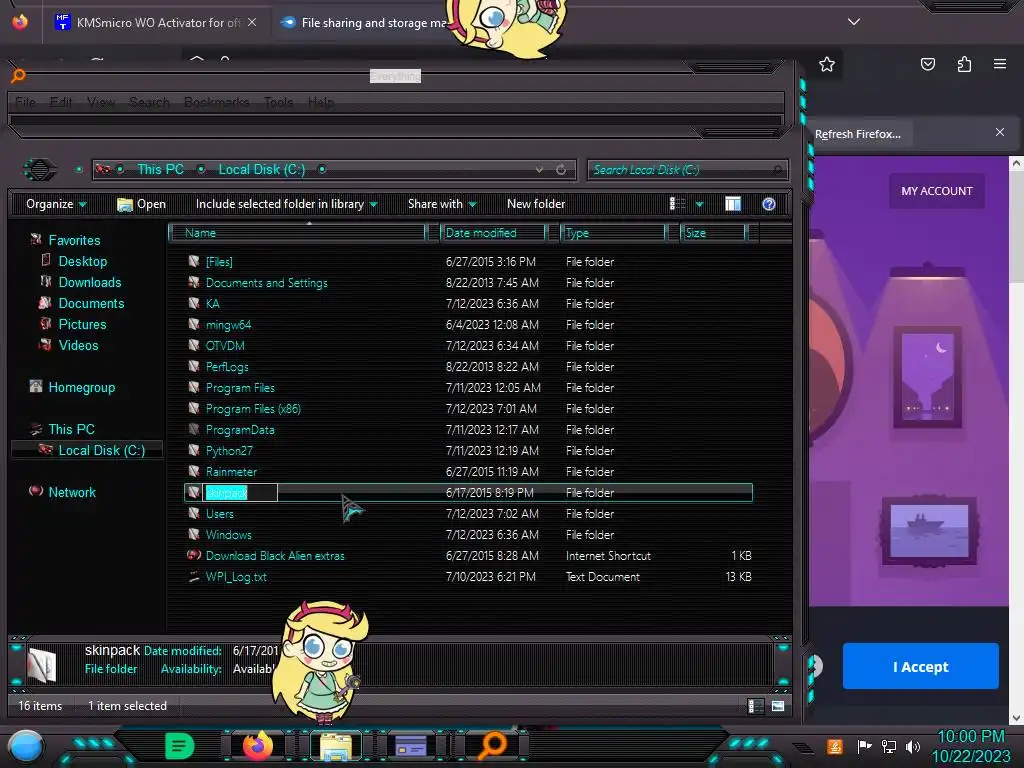Open Everything search taskbar icon
1024x768 pixels.
pyautogui.click(x=492, y=746)
